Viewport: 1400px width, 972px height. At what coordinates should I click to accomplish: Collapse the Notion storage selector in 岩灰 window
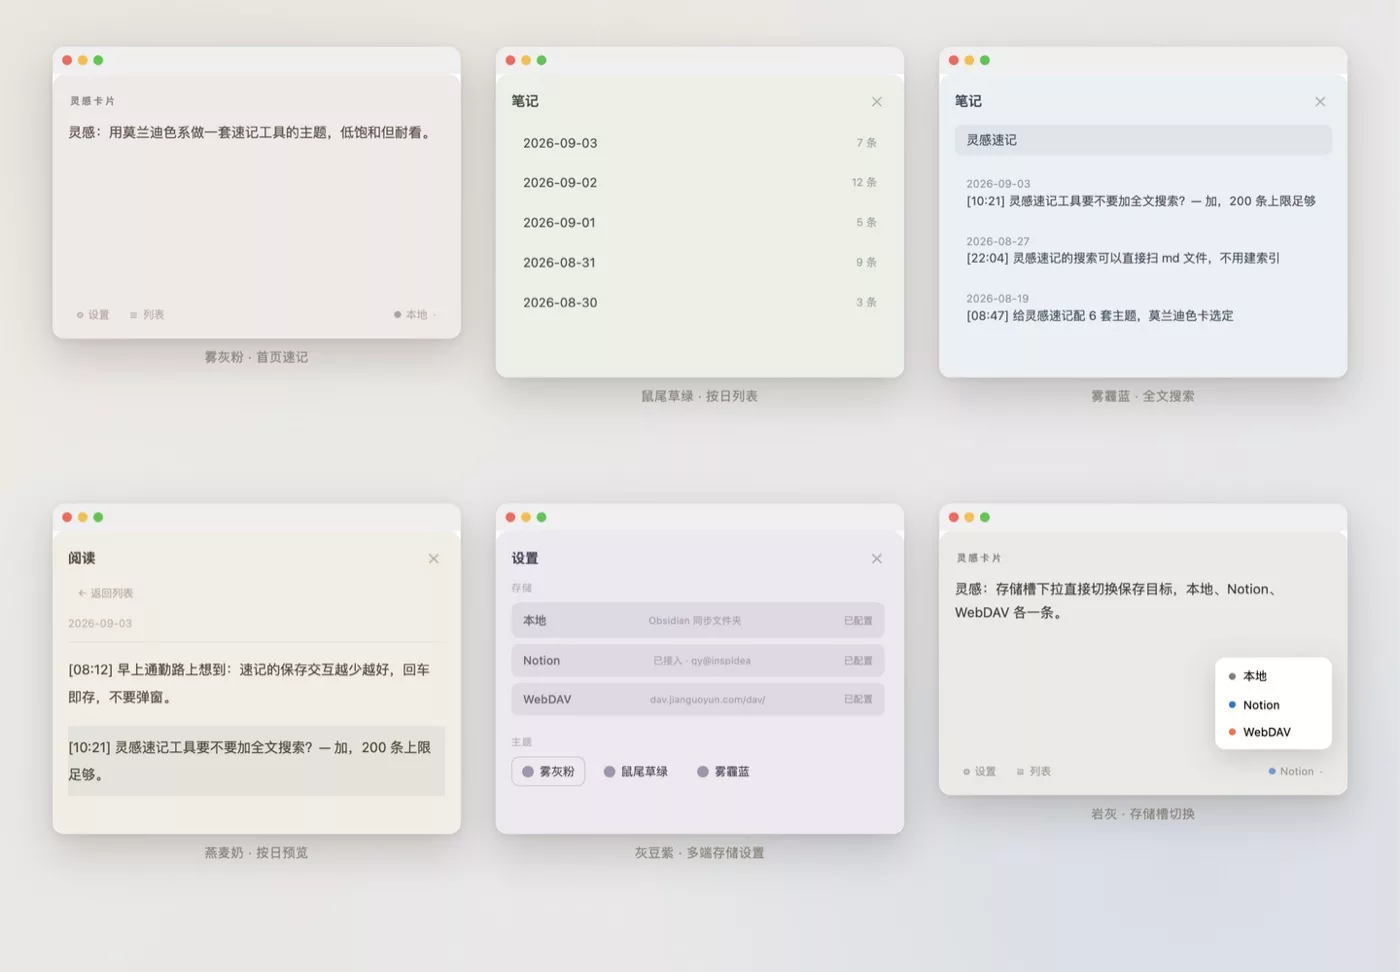(x=1295, y=772)
